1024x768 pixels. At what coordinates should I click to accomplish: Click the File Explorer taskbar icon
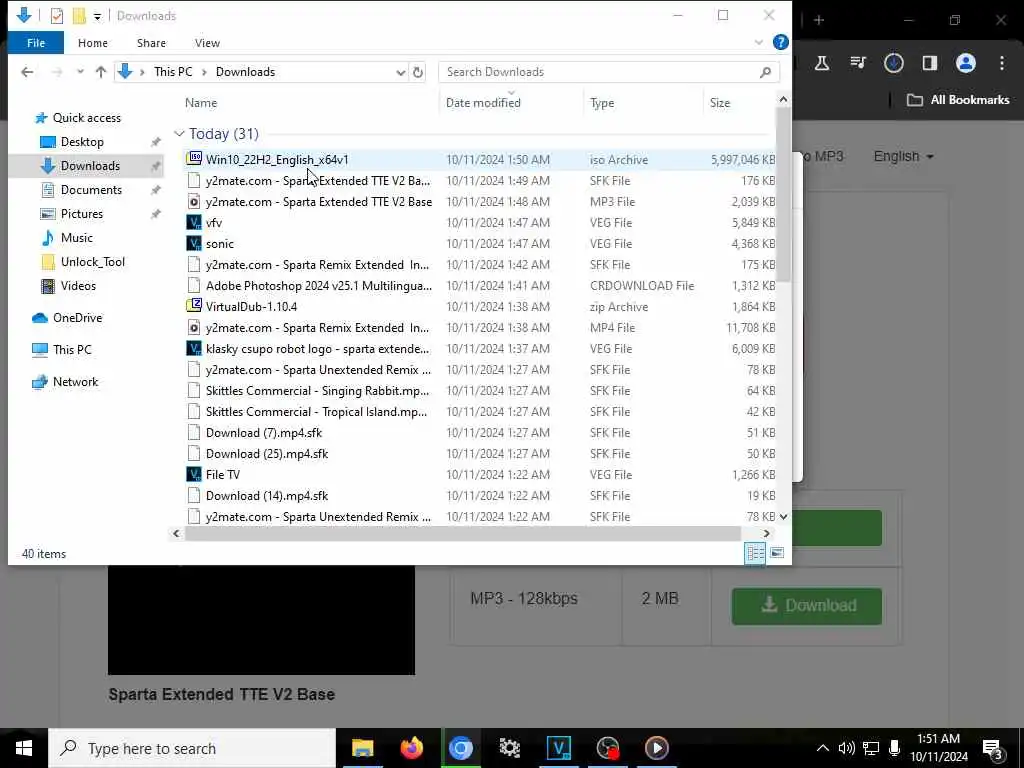[362, 748]
